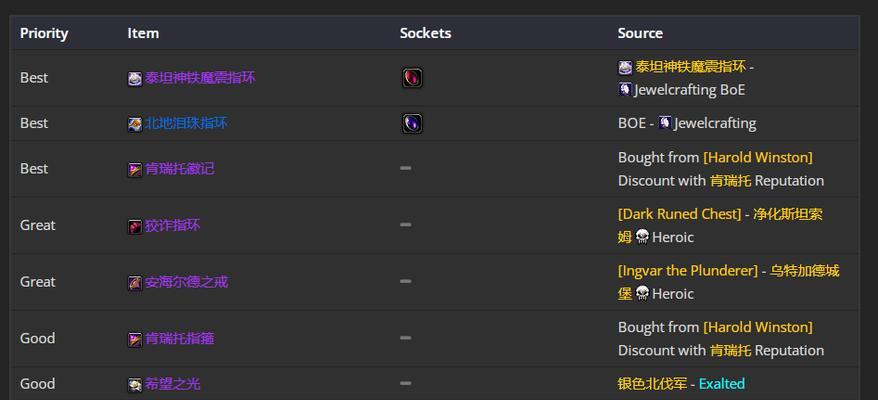878x400 pixels.
Task: Click the red gem socket icon
Action: [412, 78]
